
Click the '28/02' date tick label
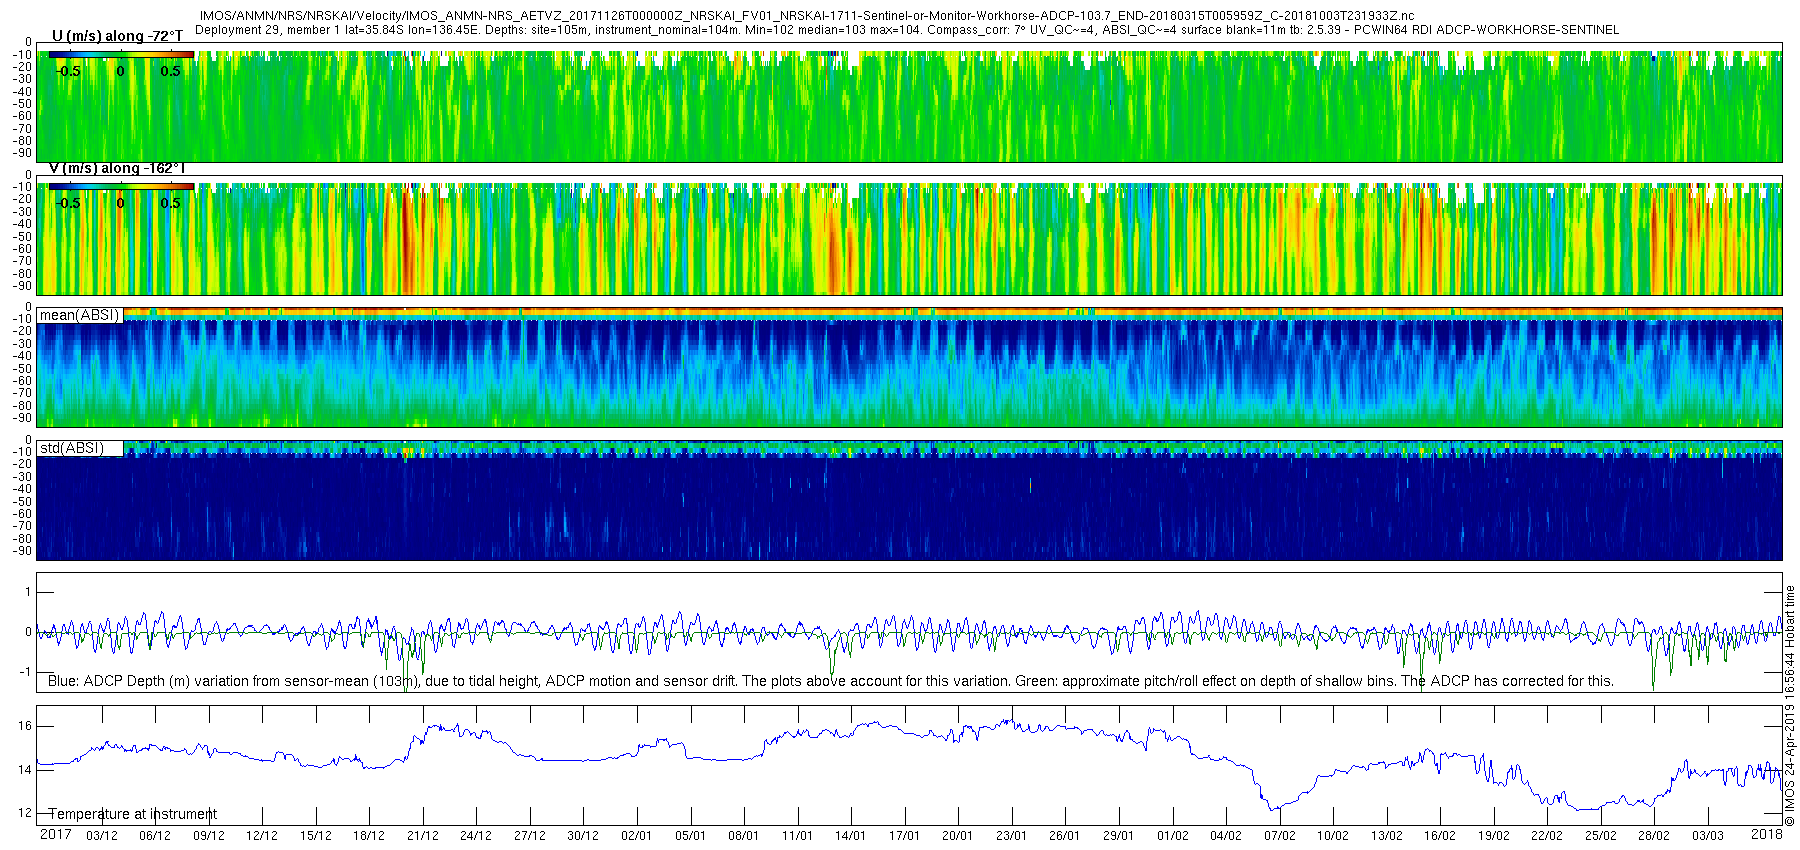point(1654,836)
